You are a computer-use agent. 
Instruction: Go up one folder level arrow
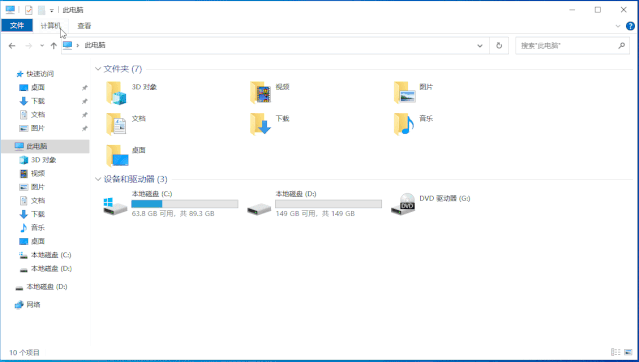click(x=53, y=46)
